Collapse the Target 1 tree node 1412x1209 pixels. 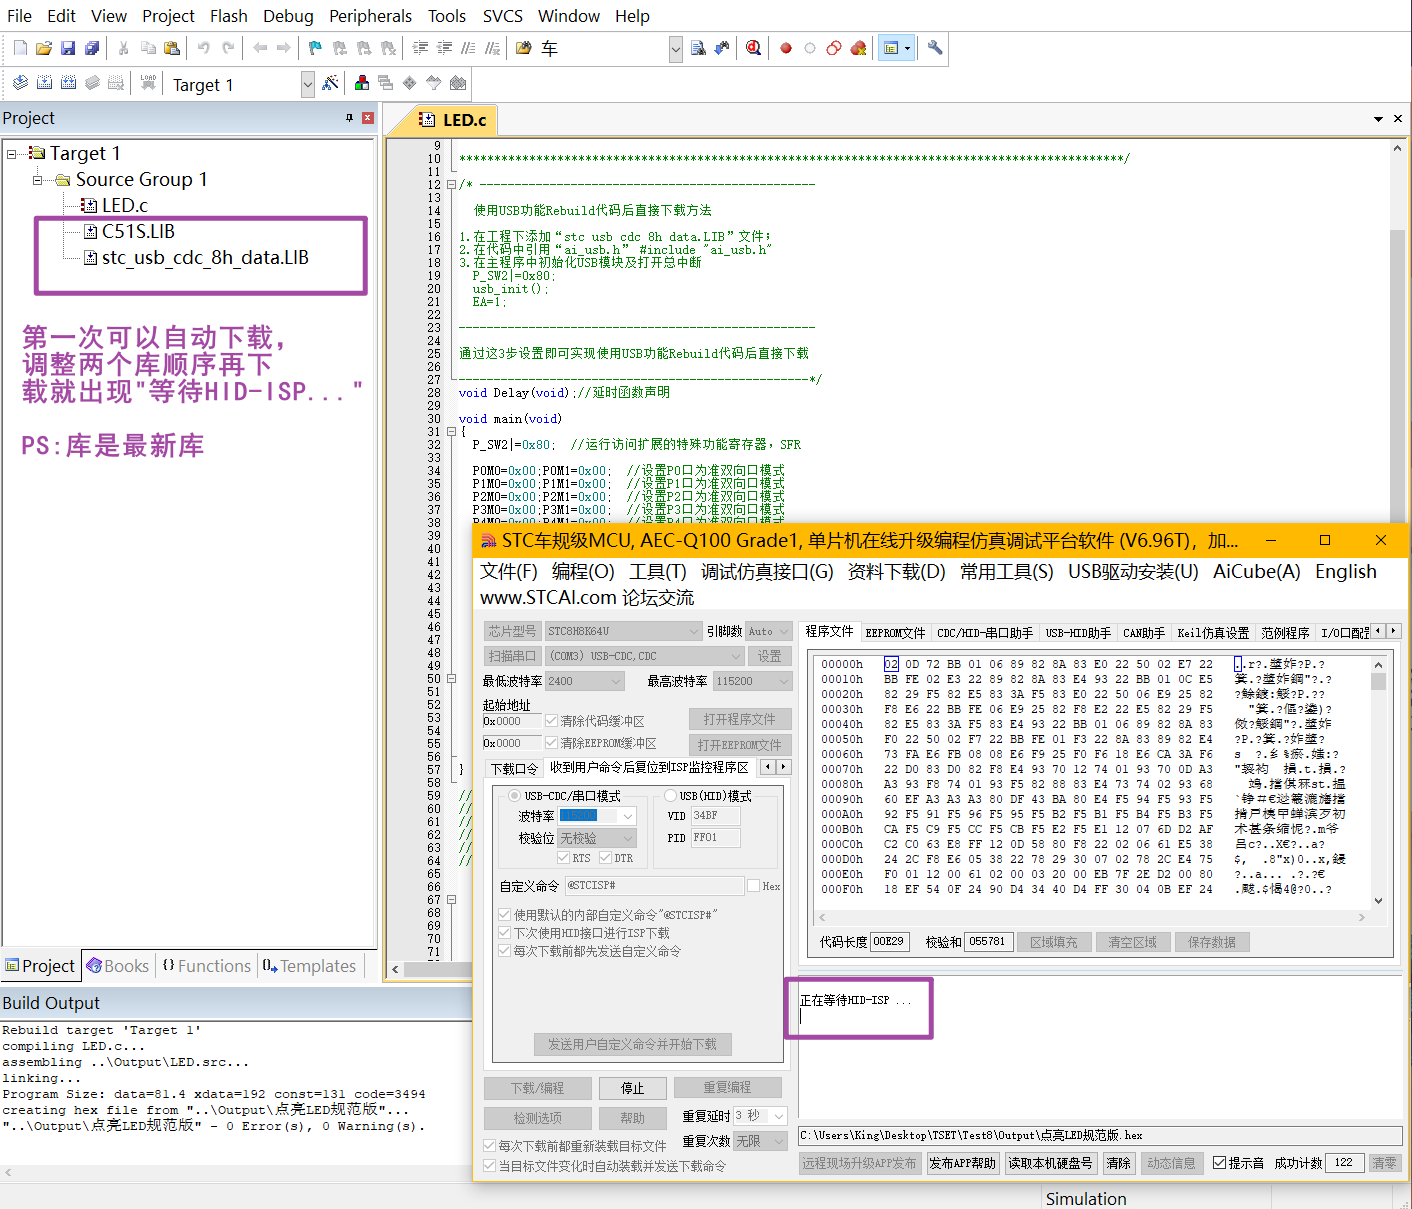12,153
